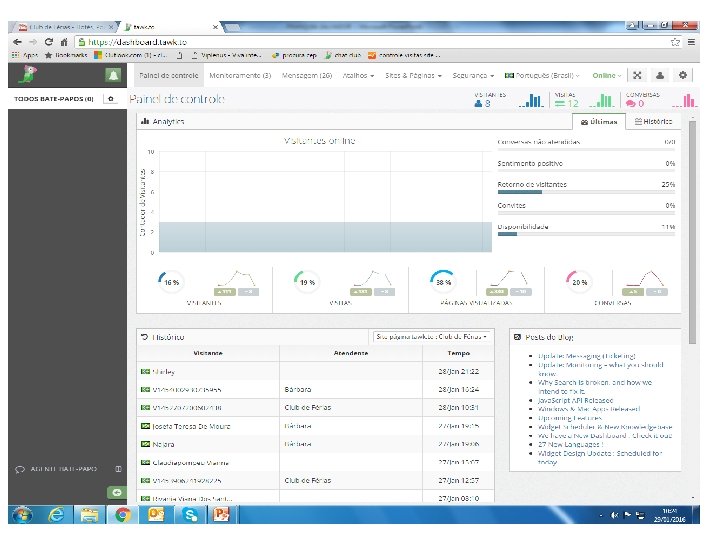This screenshot has width=720, height=540.
Task: Click gear icon beside TODOS BATE-PAPOS
Action: pyautogui.click(x=111, y=99)
